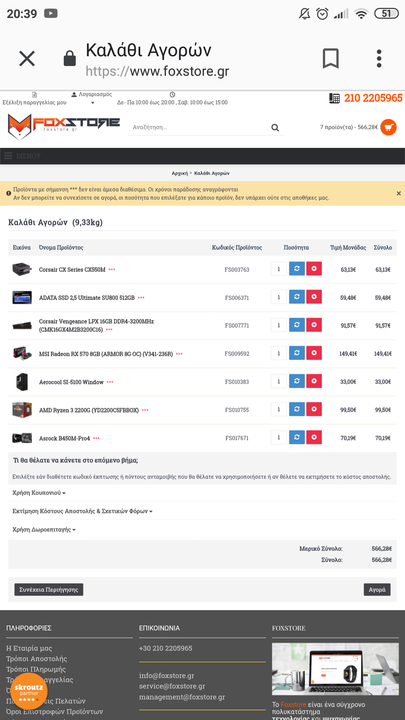Open the ΜΕΝΟΥ hamburger menu
Viewport: 405px width, 720px height.
click(x=22, y=156)
